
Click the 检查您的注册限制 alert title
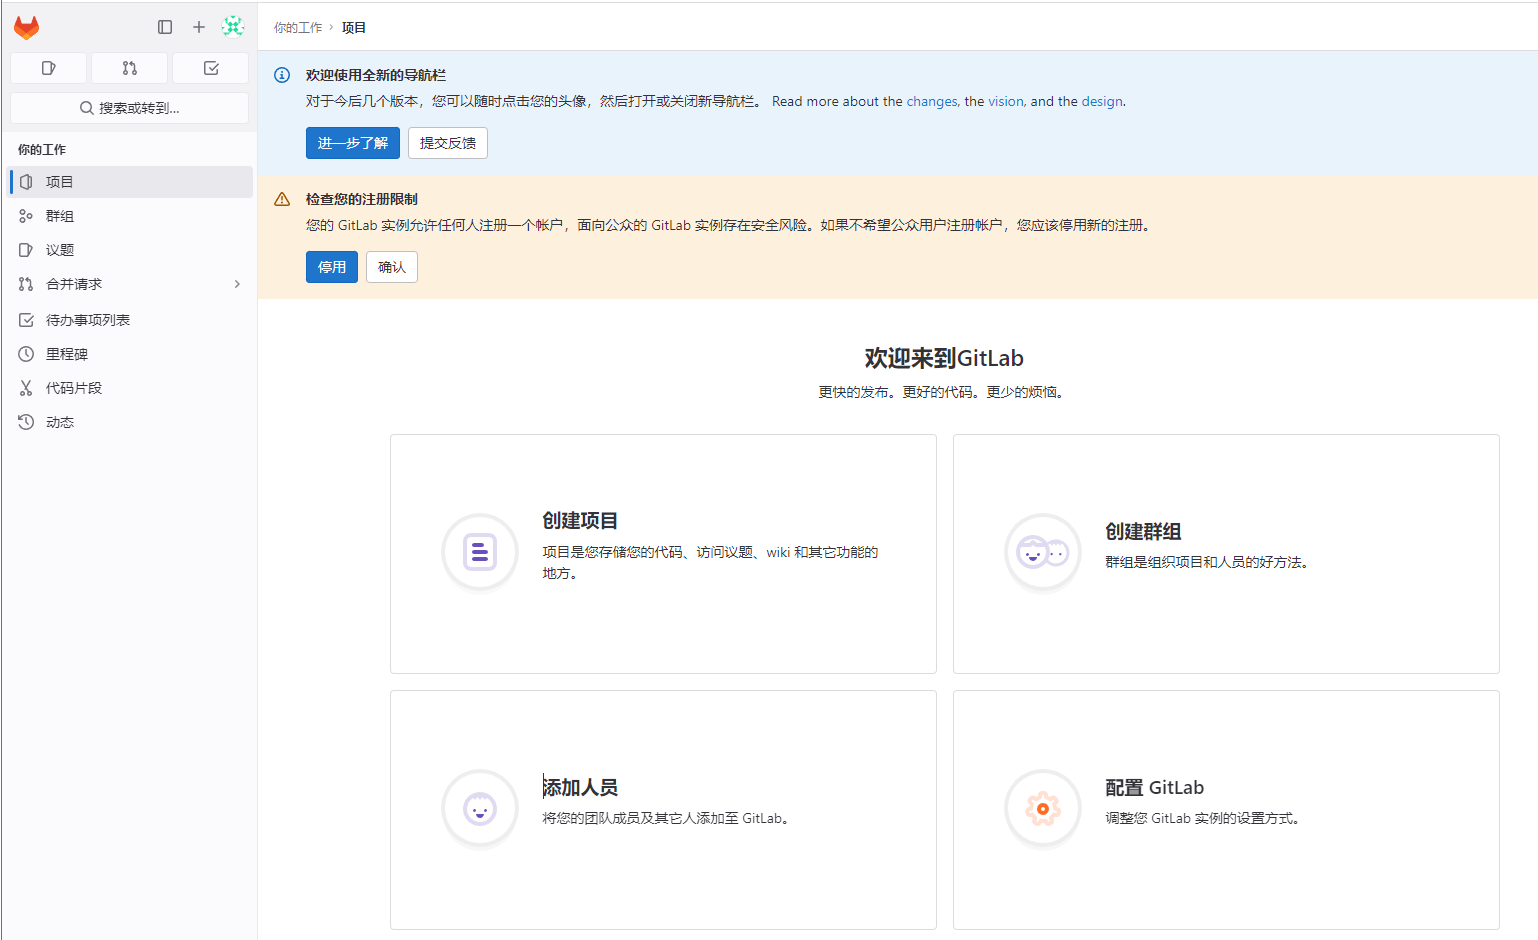tap(362, 199)
